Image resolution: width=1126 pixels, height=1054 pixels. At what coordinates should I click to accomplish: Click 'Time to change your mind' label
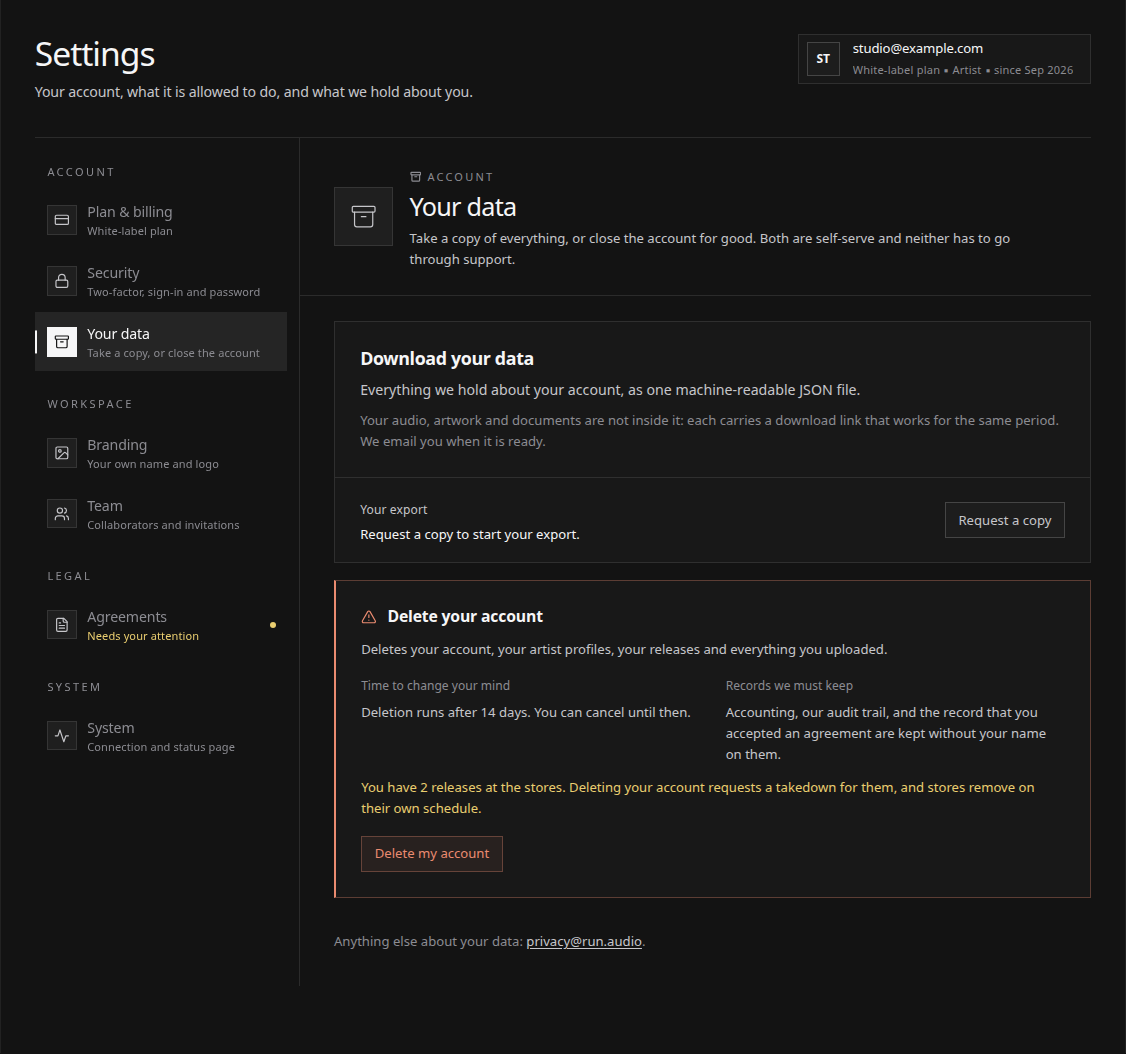435,686
